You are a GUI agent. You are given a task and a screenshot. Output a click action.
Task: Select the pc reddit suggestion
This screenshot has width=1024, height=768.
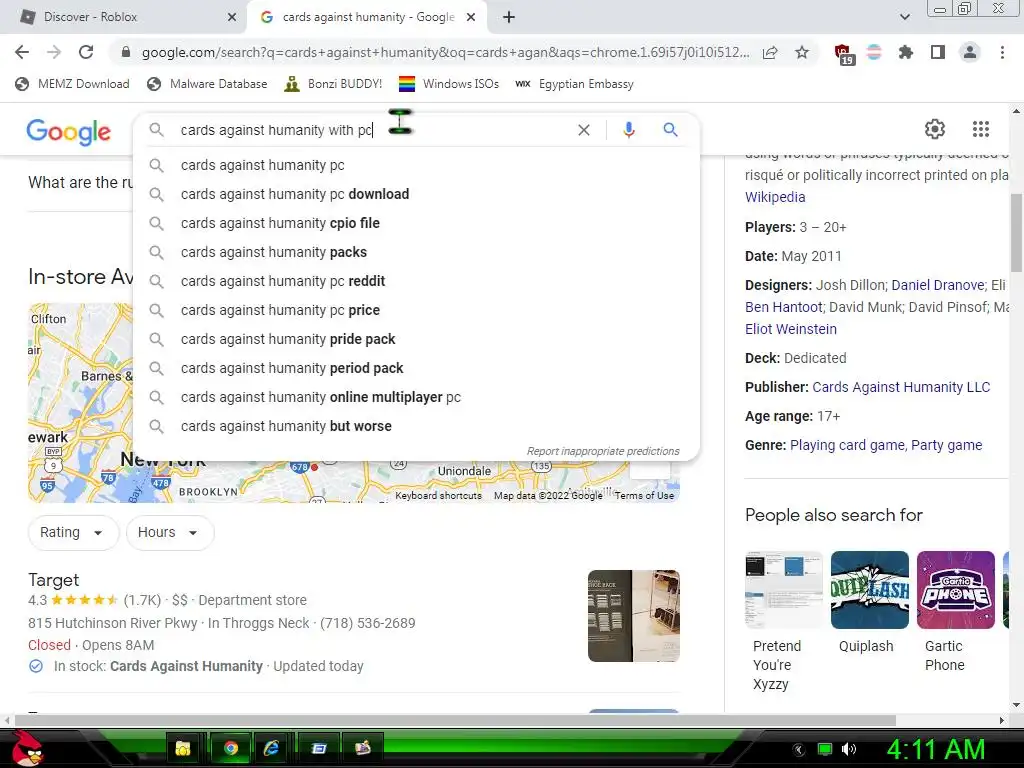(416, 281)
